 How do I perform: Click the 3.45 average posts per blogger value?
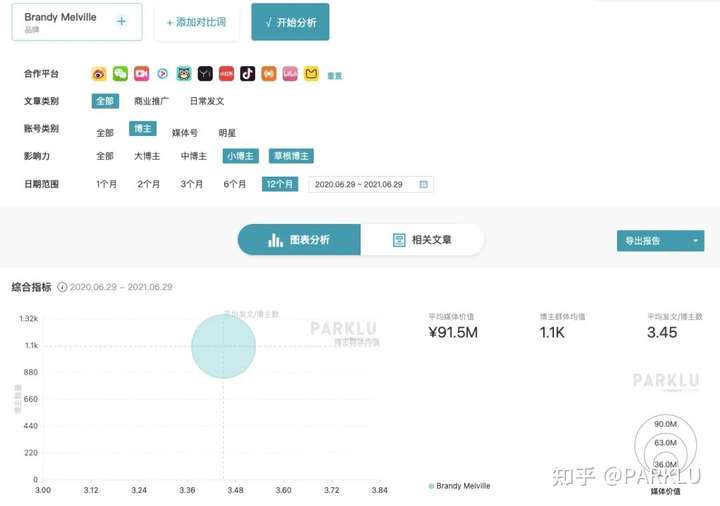pos(662,332)
